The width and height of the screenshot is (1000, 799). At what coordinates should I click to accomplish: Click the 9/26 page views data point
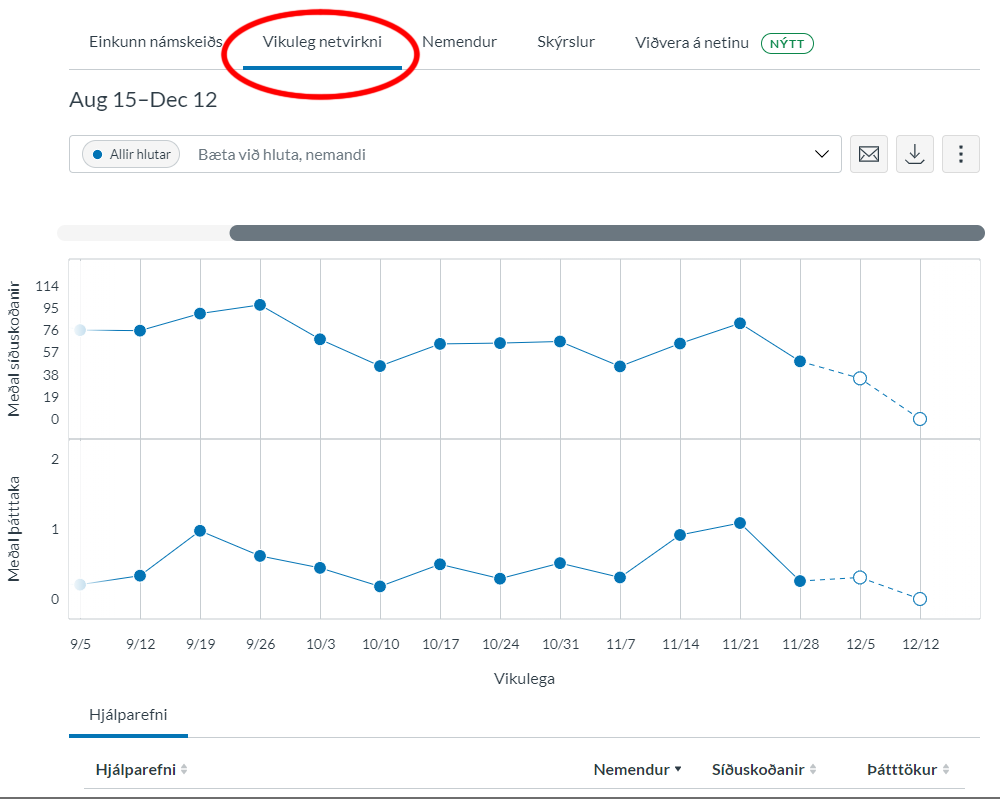point(260,305)
